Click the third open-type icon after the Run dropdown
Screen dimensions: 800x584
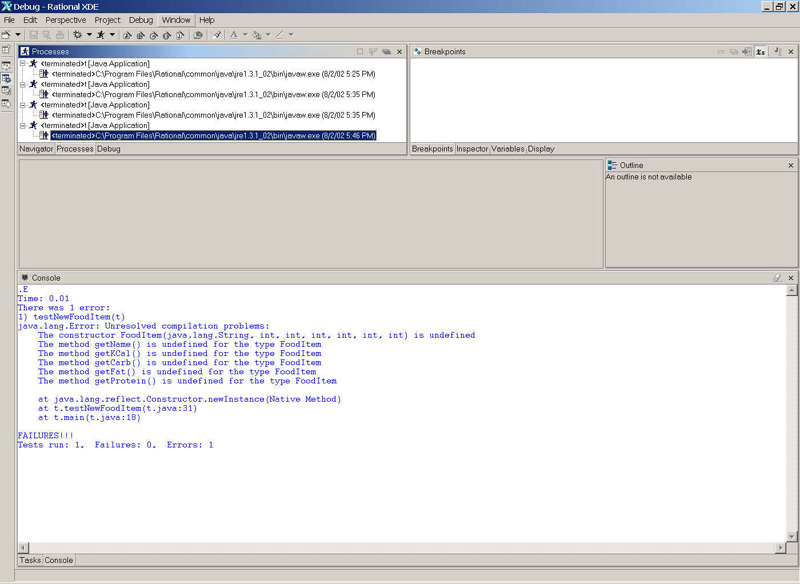[154, 35]
